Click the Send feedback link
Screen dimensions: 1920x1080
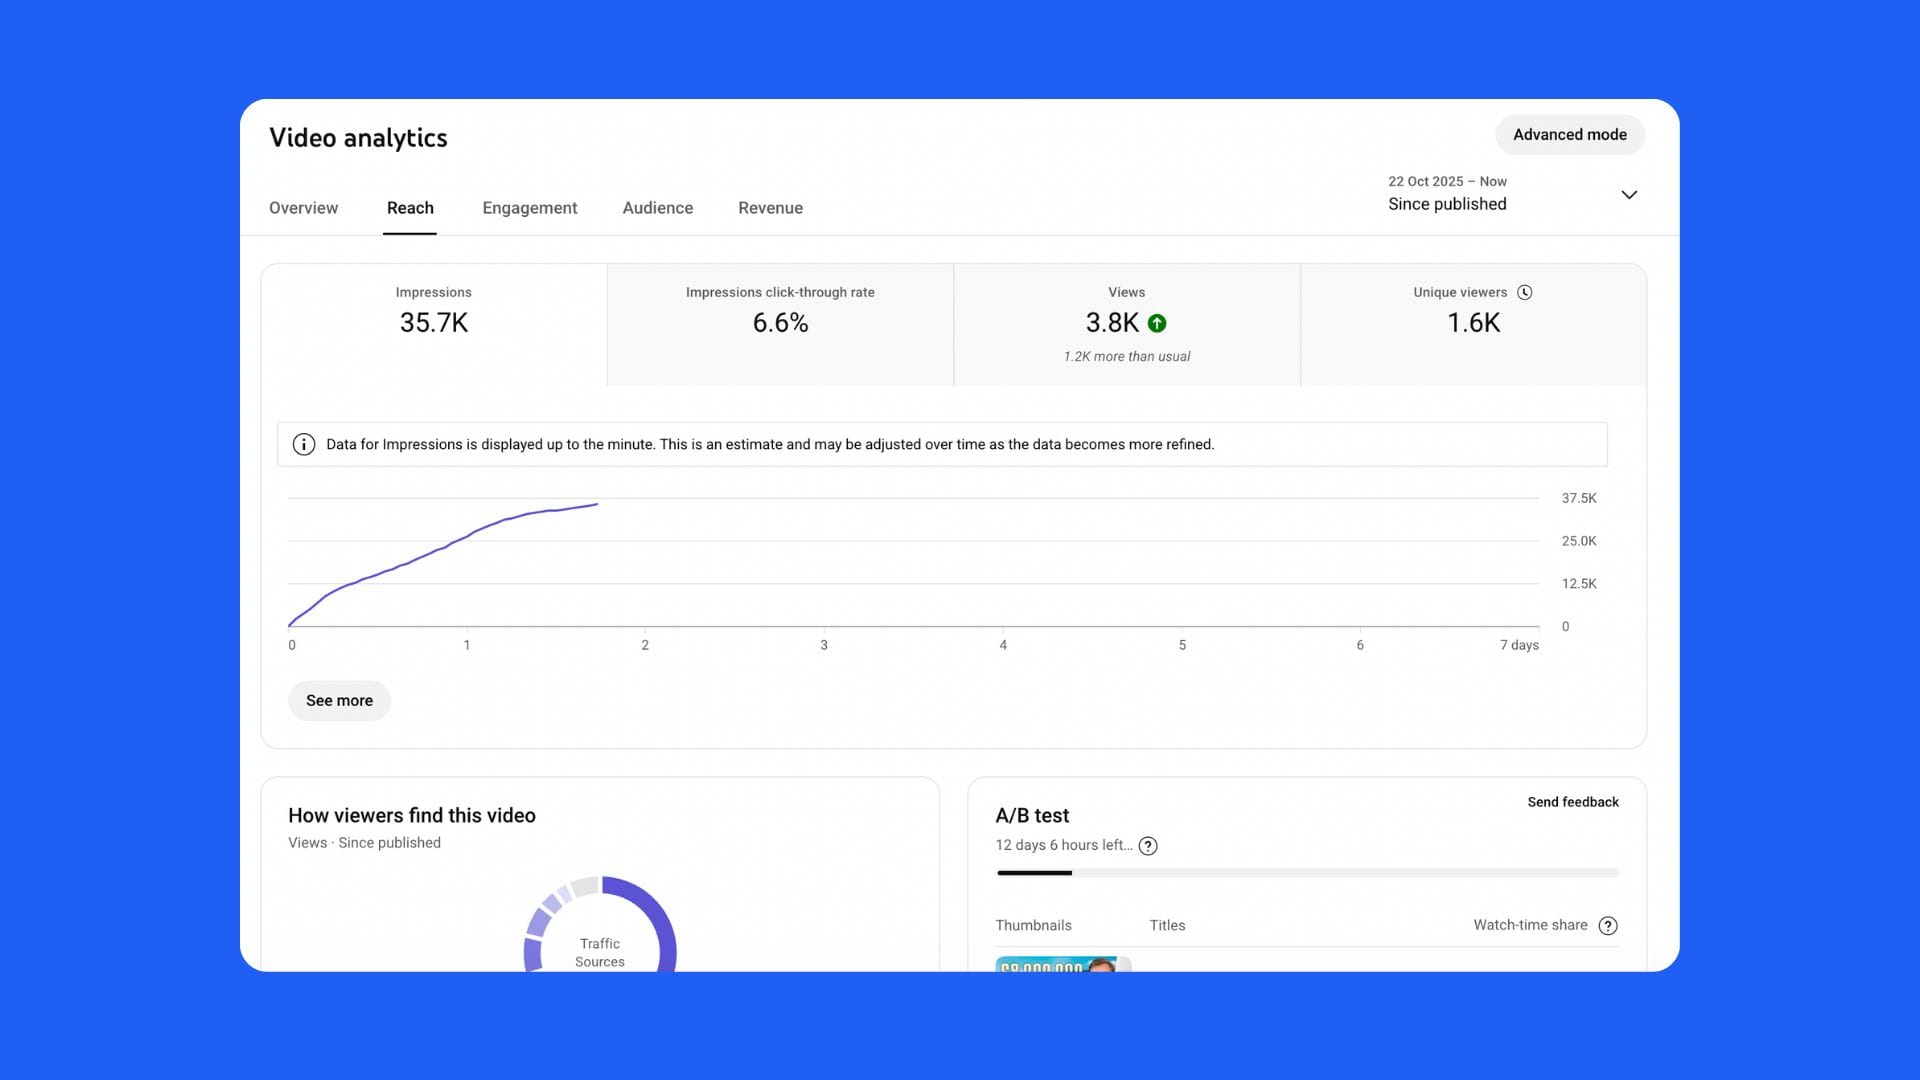[x=1572, y=802]
